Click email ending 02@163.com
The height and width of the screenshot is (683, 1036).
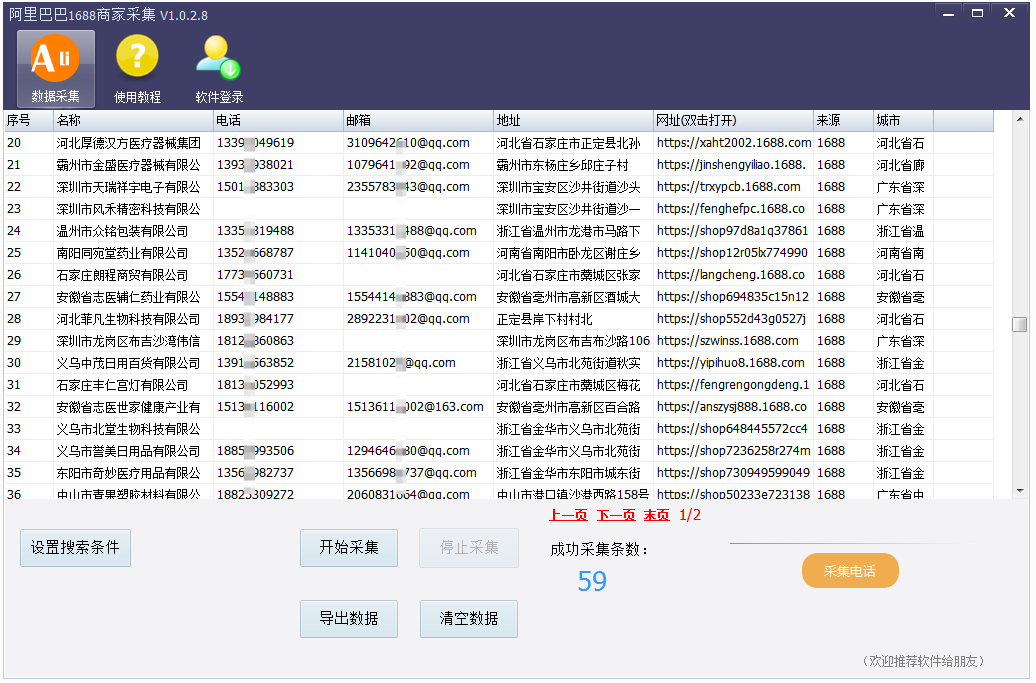(x=415, y=407)
